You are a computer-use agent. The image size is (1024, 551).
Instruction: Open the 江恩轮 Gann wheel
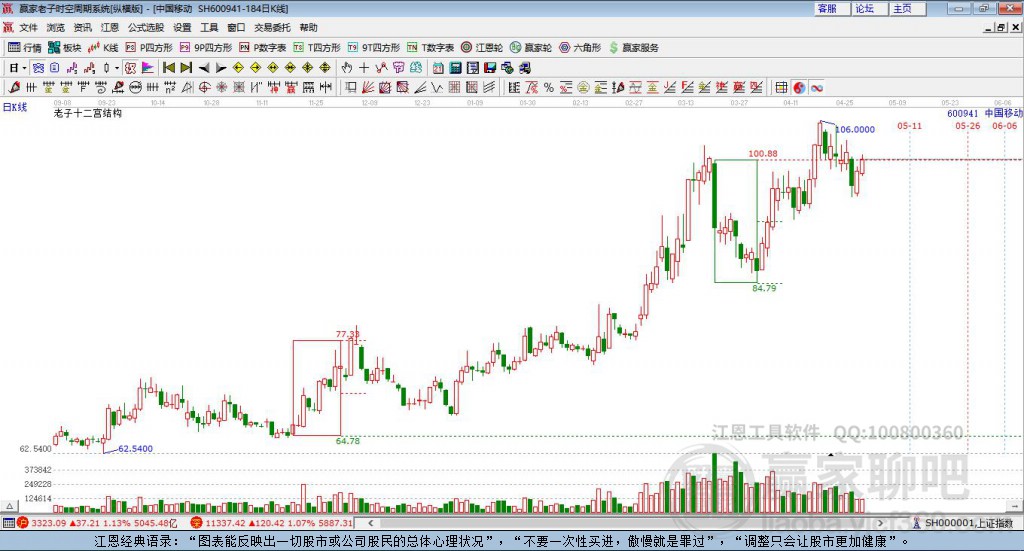point(482,48)
